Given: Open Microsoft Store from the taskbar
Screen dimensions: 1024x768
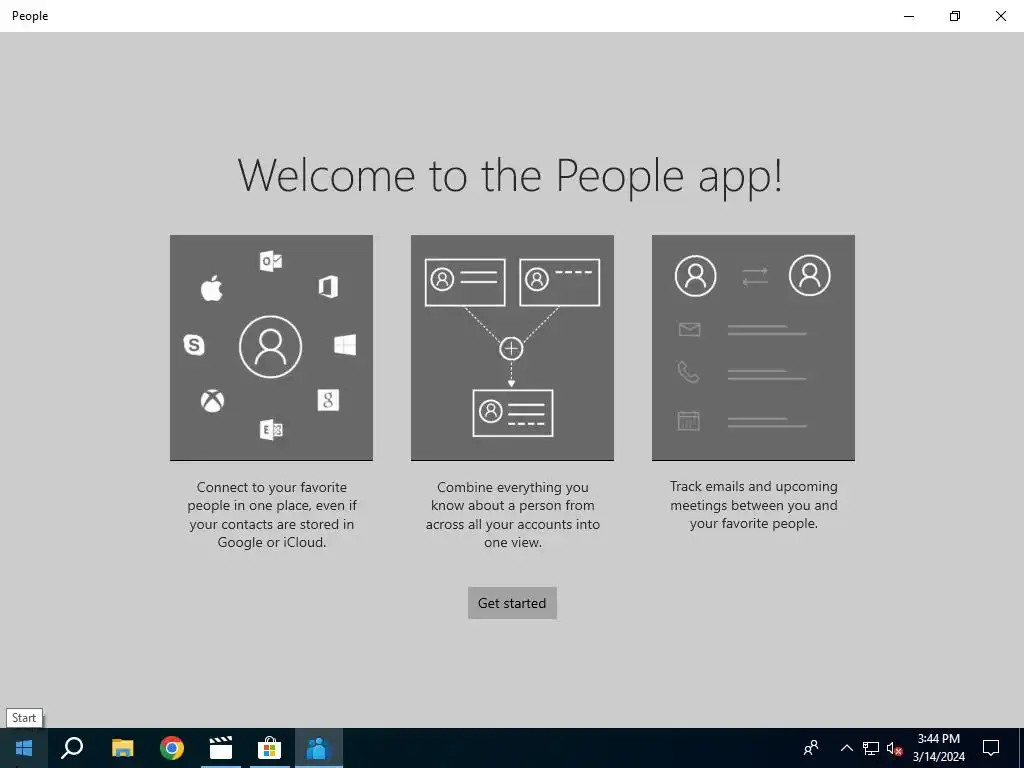Looking at the screenshot, I should point(270,748).
